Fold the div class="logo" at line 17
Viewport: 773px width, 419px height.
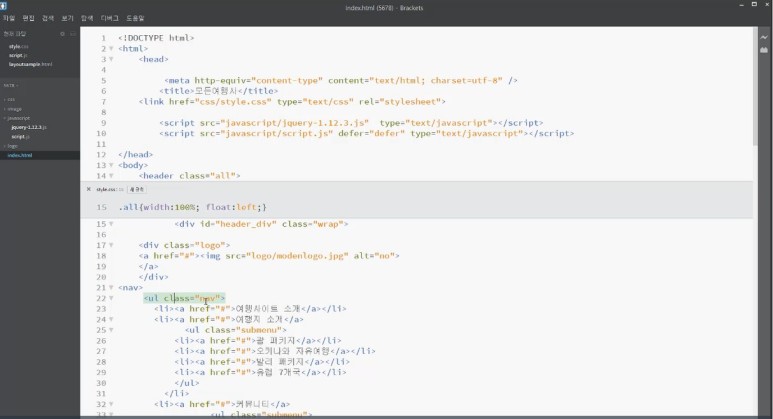point(111,245)
